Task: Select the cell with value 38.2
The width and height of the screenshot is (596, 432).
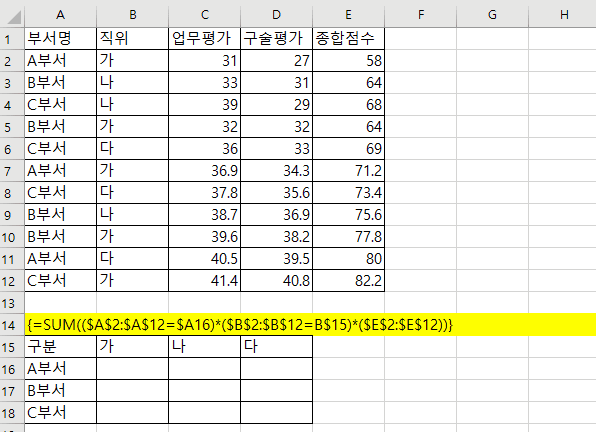Action: pyautogui.click(x=276, y=237)
